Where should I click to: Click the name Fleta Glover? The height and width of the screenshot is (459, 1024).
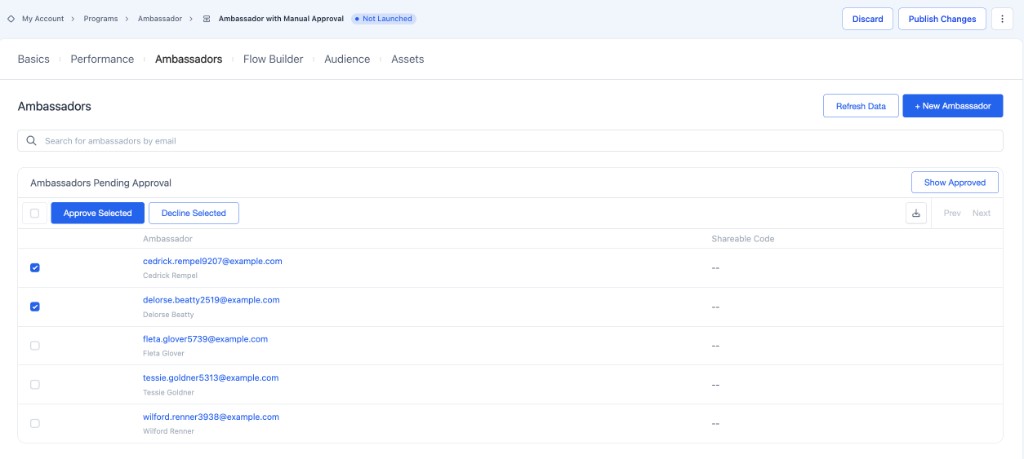coord(163,353)
